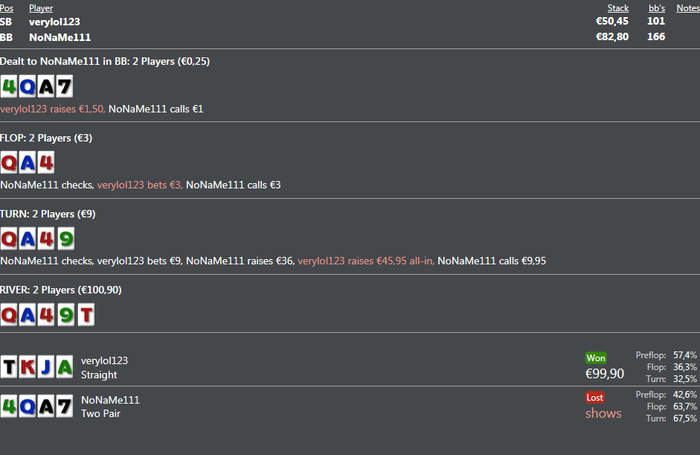The width and height of the screenshot is (700, 455).
Task: Click the Stack column header
Action: coord(618,8)
